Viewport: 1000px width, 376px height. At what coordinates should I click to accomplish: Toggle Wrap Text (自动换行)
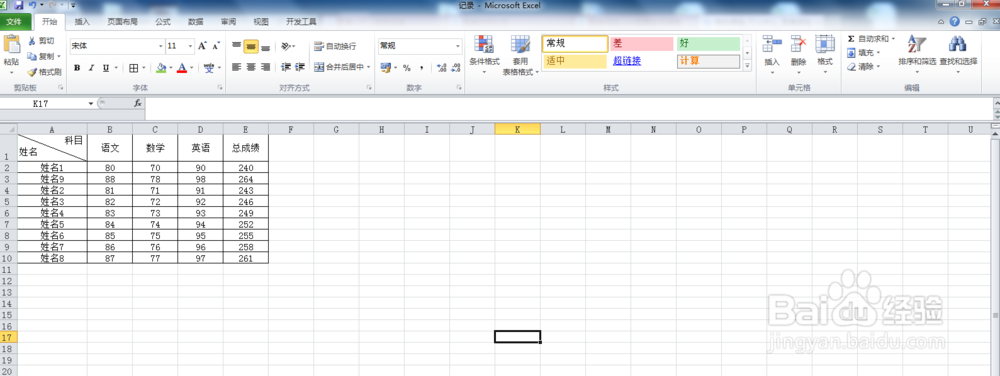[x=335, y=46]
